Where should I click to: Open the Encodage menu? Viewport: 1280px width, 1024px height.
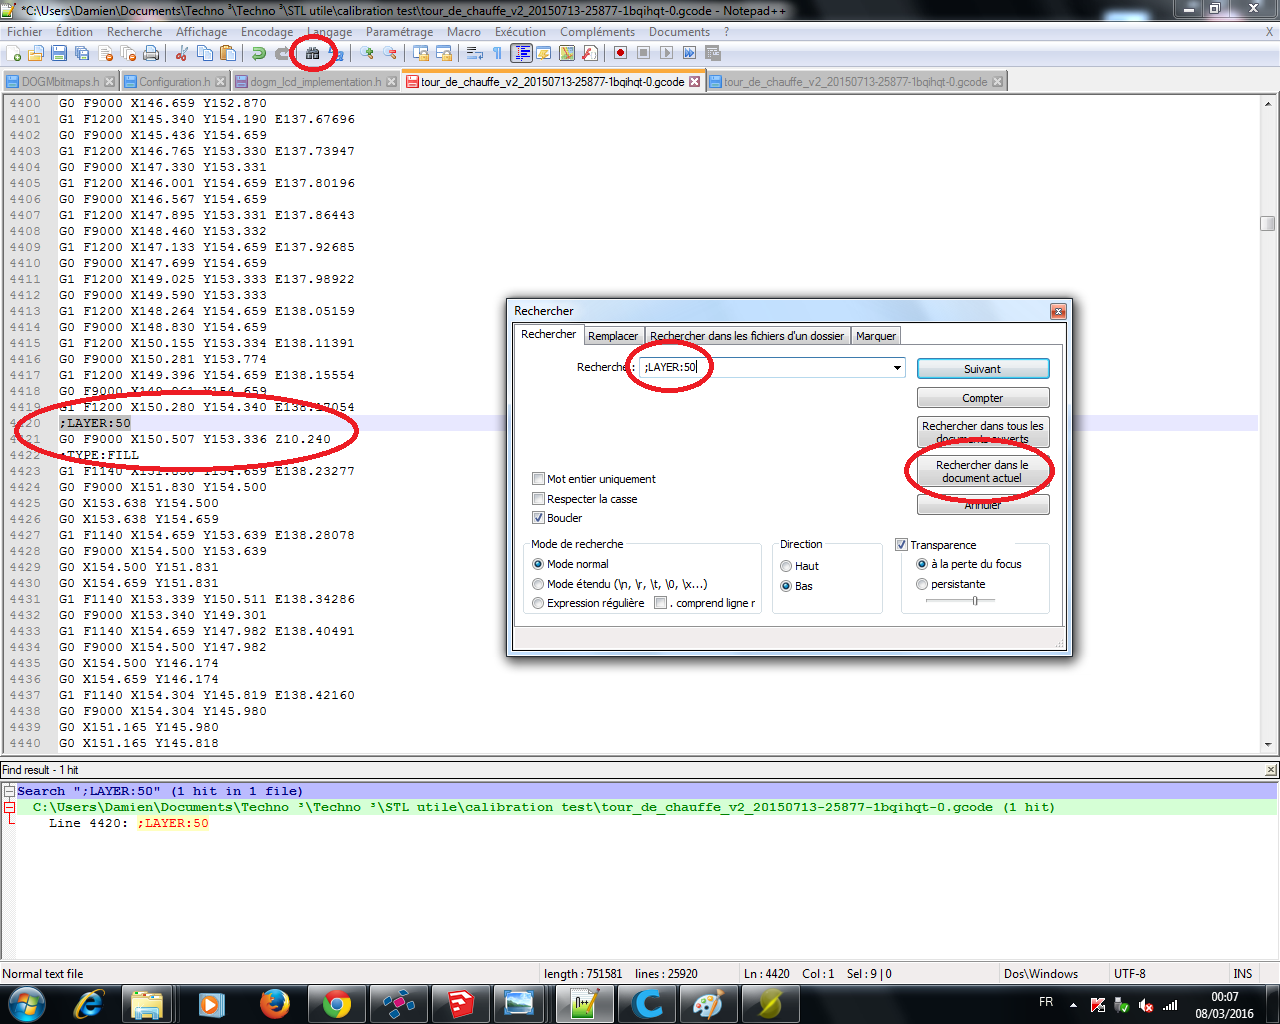[x=267, y=32]
